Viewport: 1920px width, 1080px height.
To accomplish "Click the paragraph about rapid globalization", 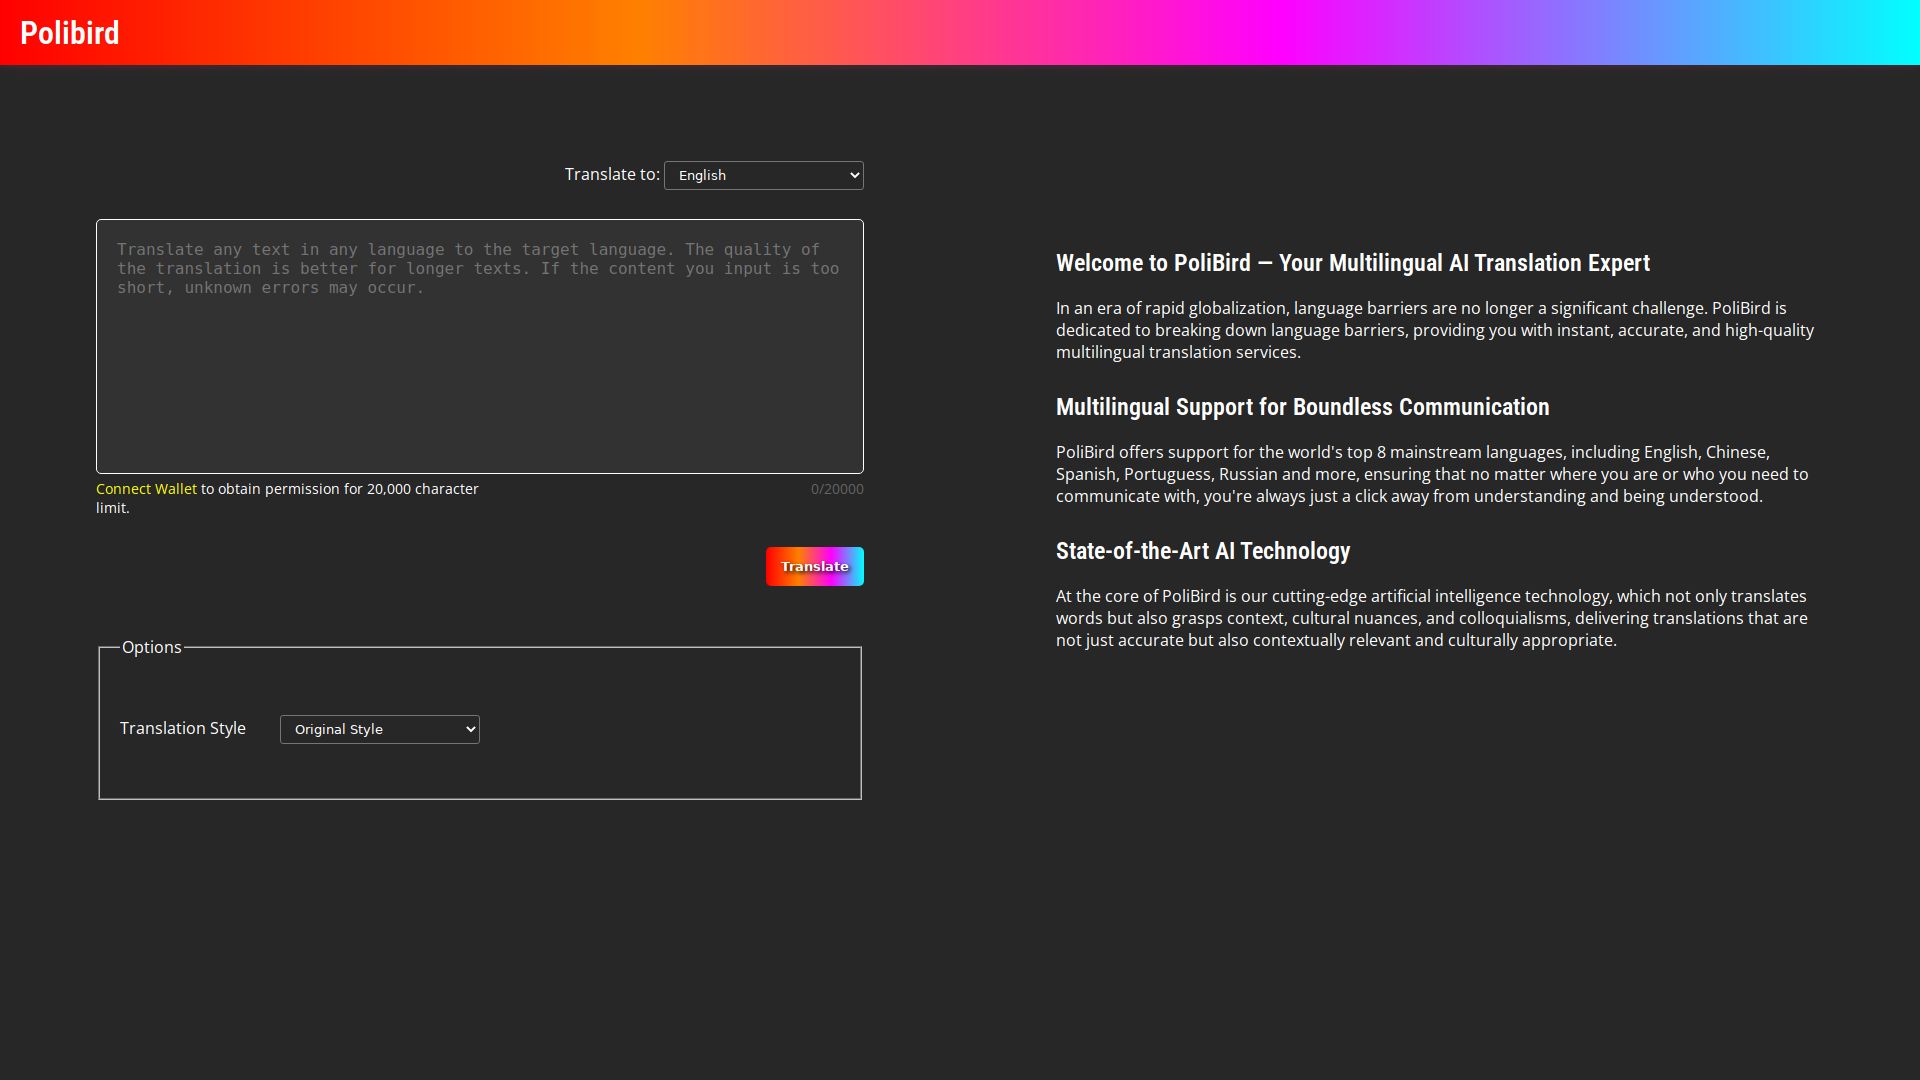I will pos(1434,330).
